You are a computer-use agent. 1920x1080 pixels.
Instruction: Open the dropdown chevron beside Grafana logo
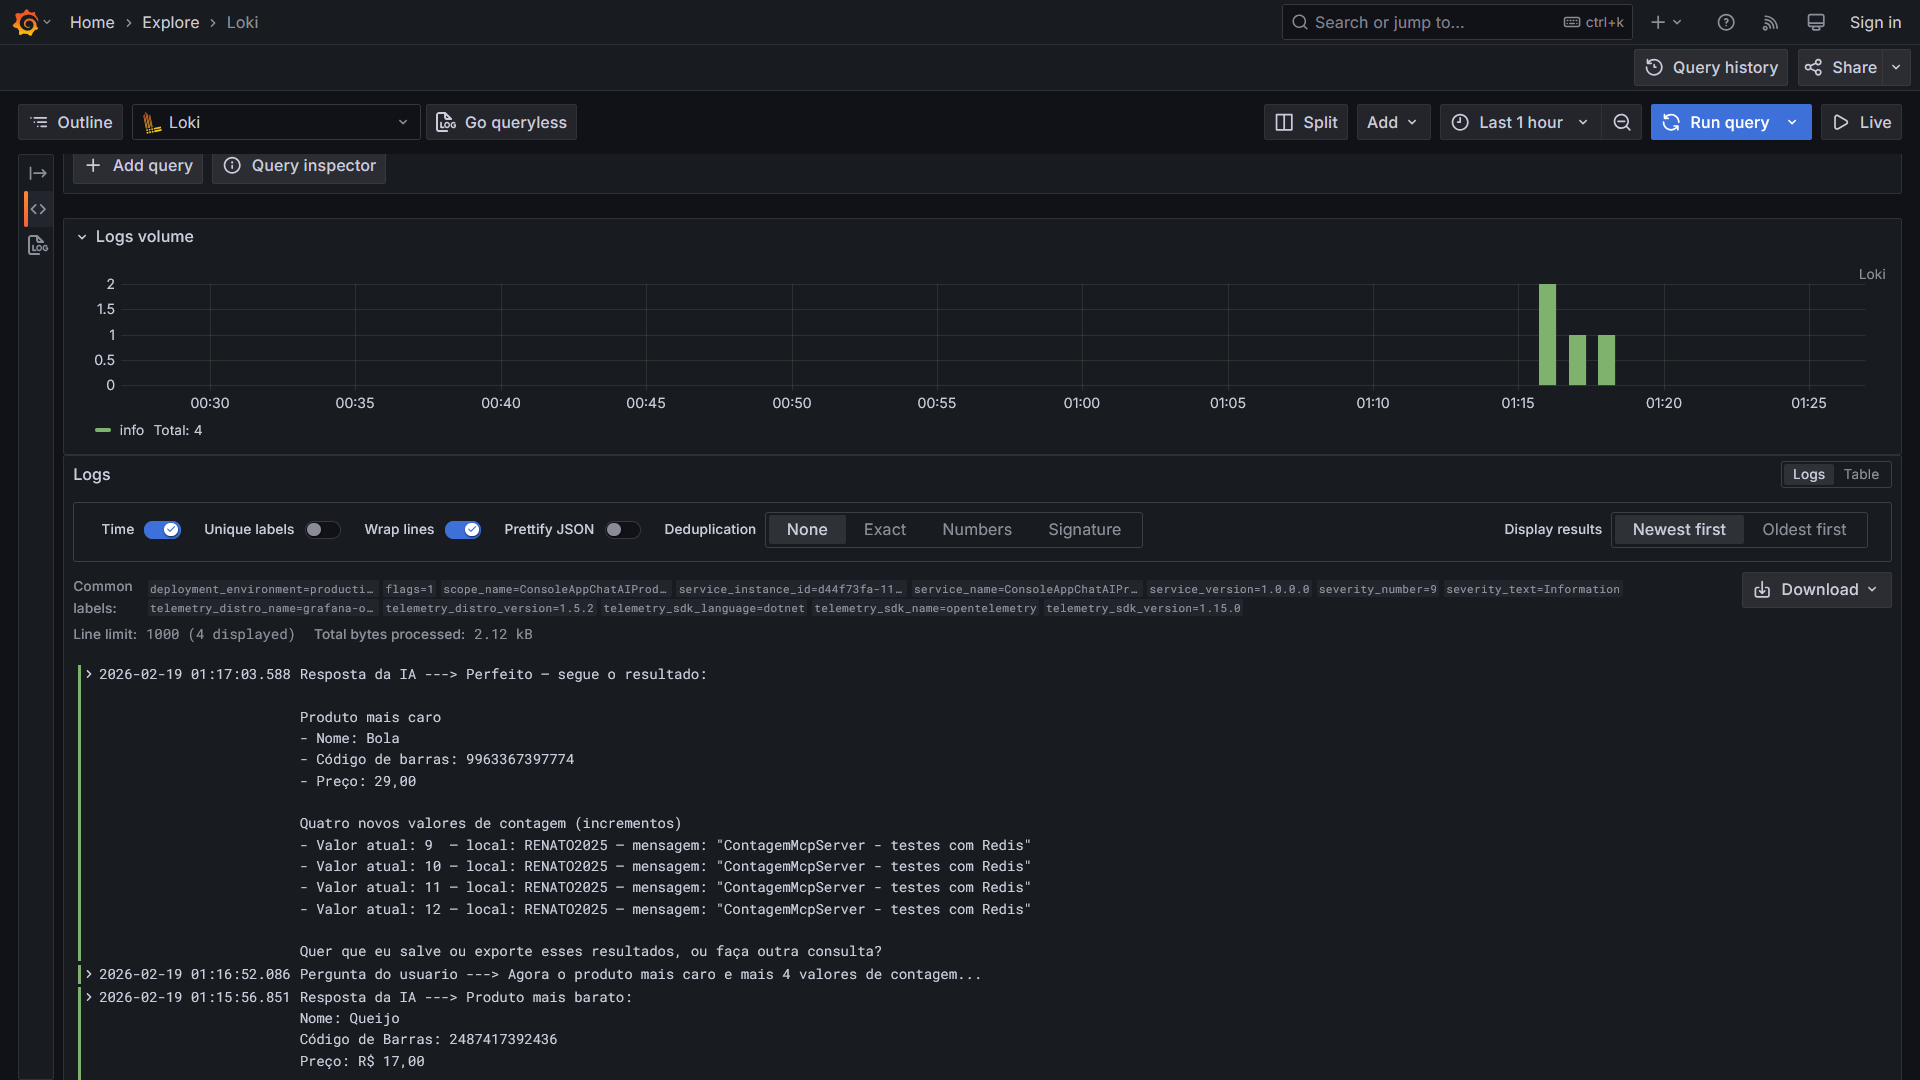point(47,22)
